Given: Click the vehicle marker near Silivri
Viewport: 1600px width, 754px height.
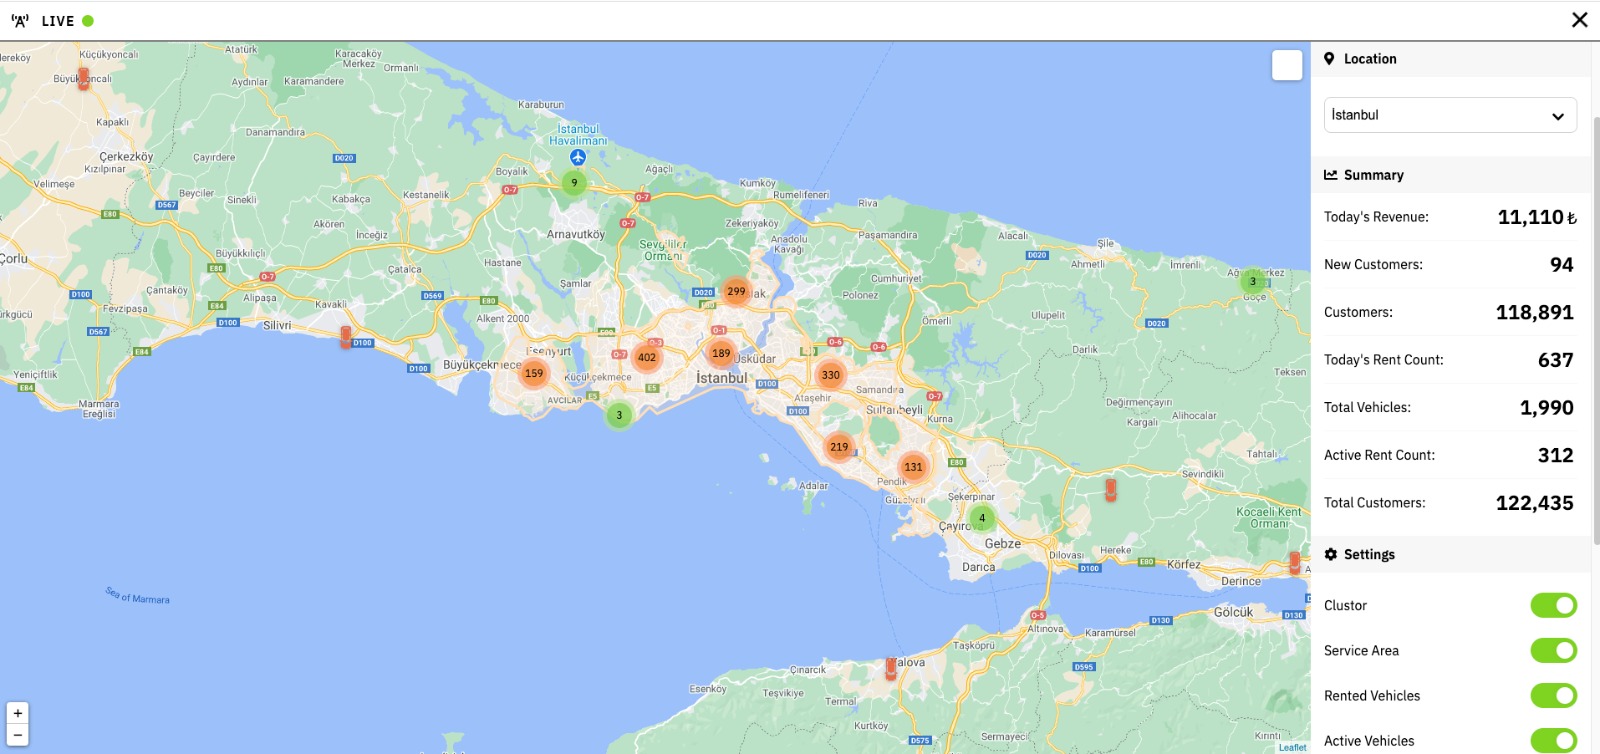Looking at the screenshot, I should point(346,337).
